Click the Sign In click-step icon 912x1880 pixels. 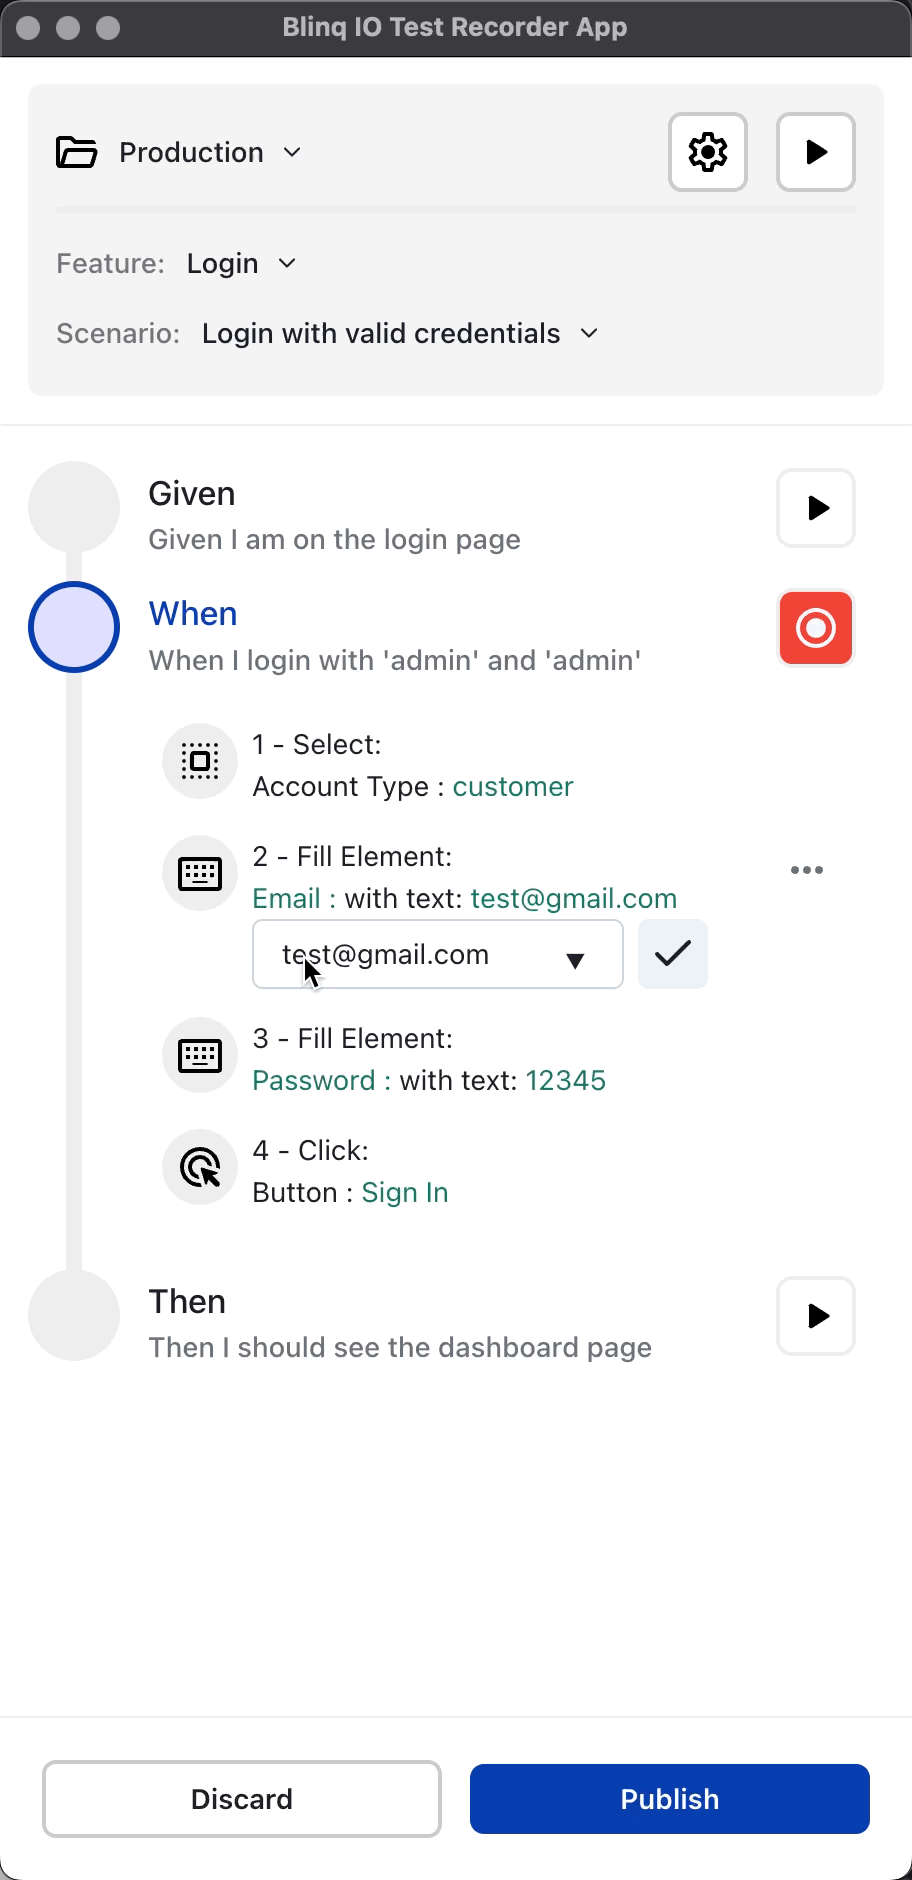click(200, 1167)
